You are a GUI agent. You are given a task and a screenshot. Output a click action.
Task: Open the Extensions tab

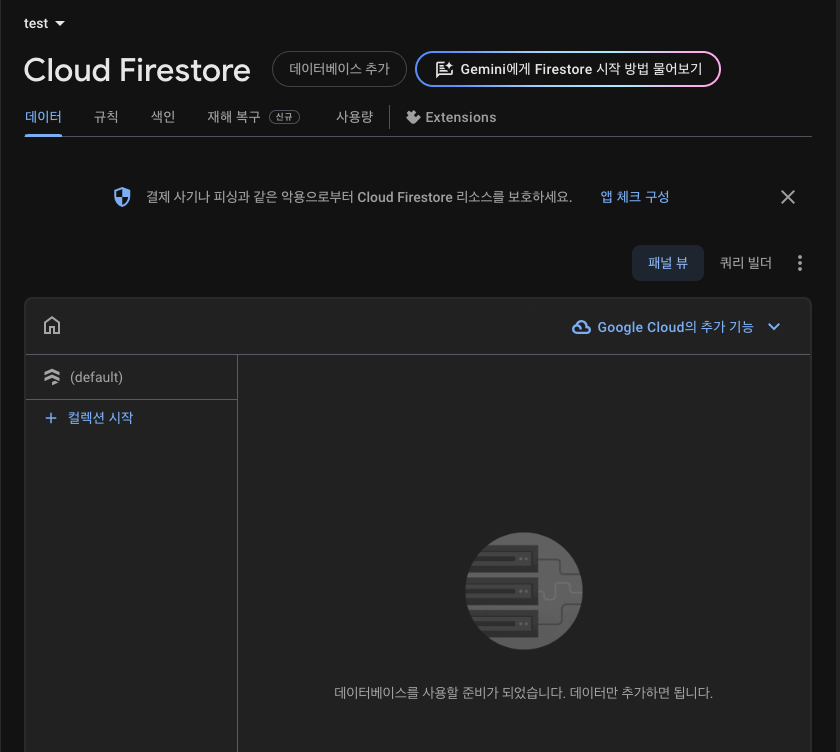click(x=451, y=117)
